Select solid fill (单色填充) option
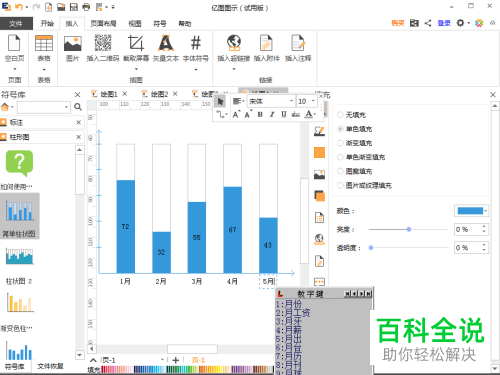Viewport: 500px width, 375px height. 355,129
